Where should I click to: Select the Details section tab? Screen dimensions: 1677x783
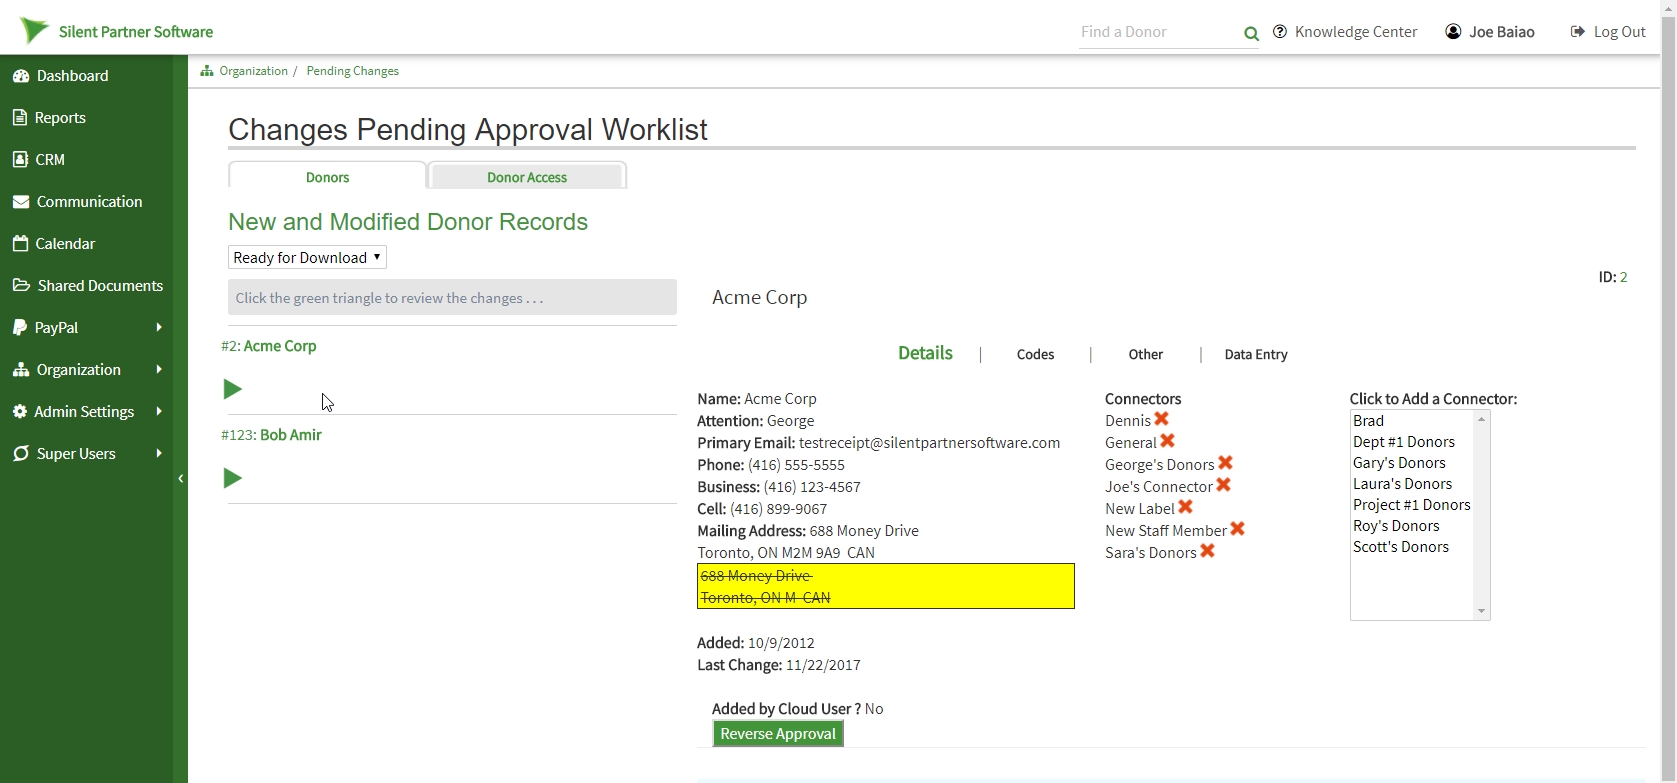pyautogui.click(x=925, y=353)
